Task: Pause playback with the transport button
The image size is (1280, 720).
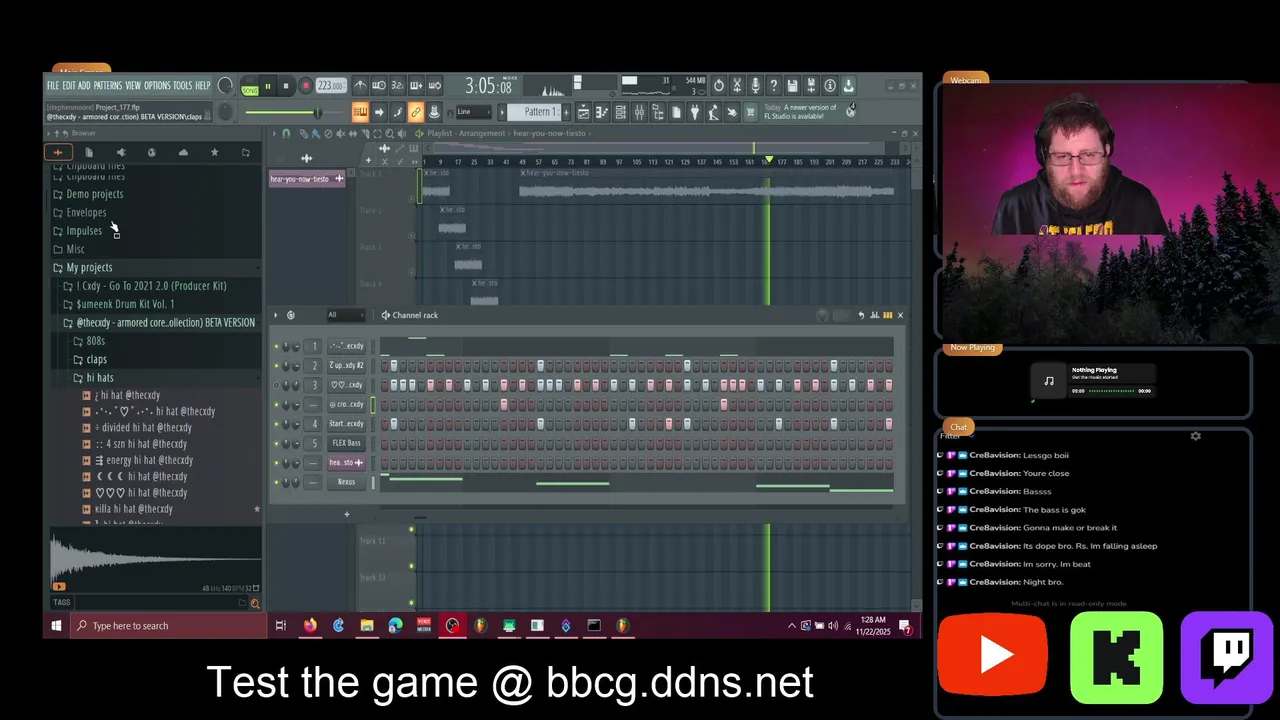Action: [268, 87]
